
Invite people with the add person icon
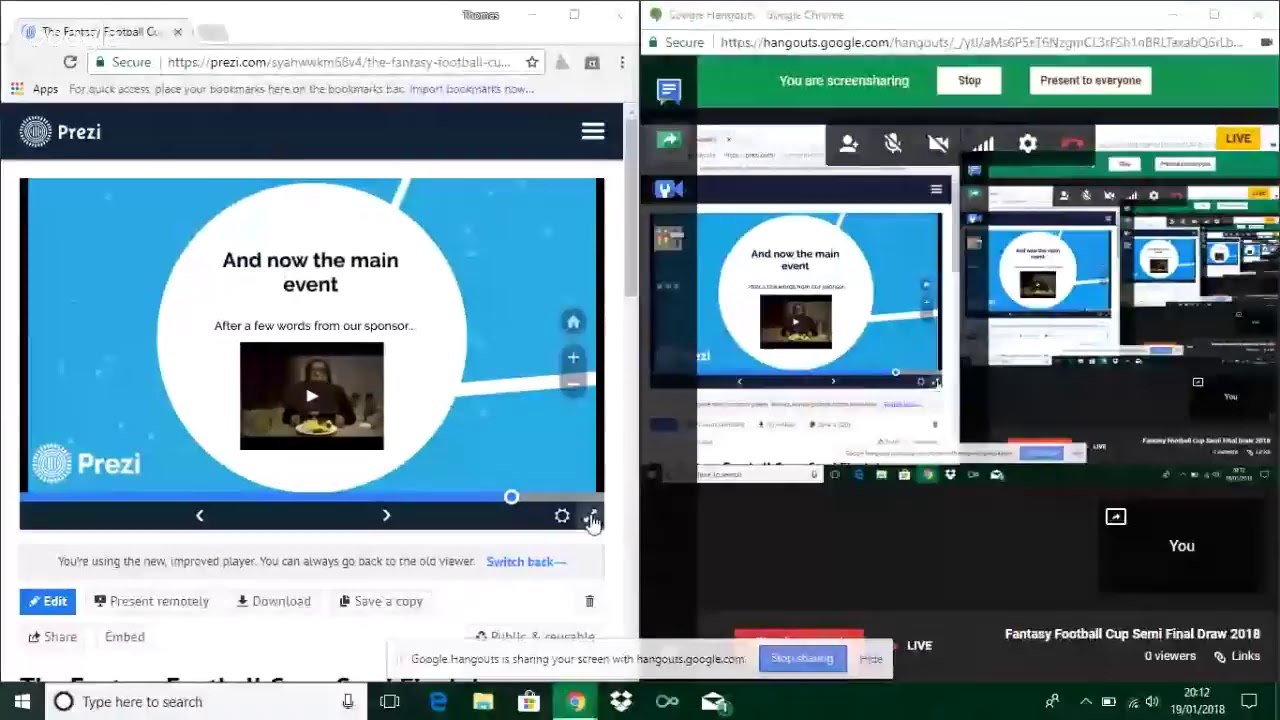coord(849,144)
